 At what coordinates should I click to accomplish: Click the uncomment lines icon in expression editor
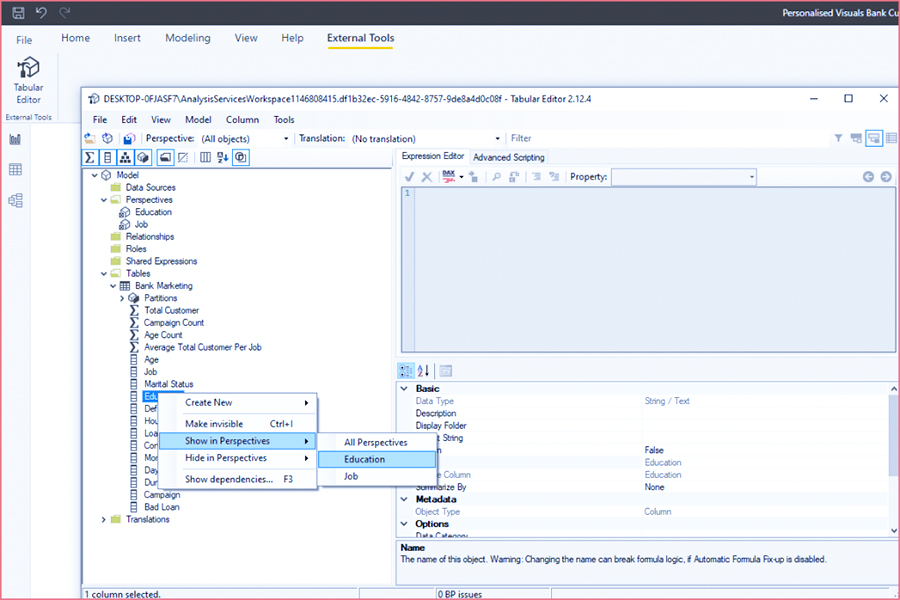coord(554,177)
